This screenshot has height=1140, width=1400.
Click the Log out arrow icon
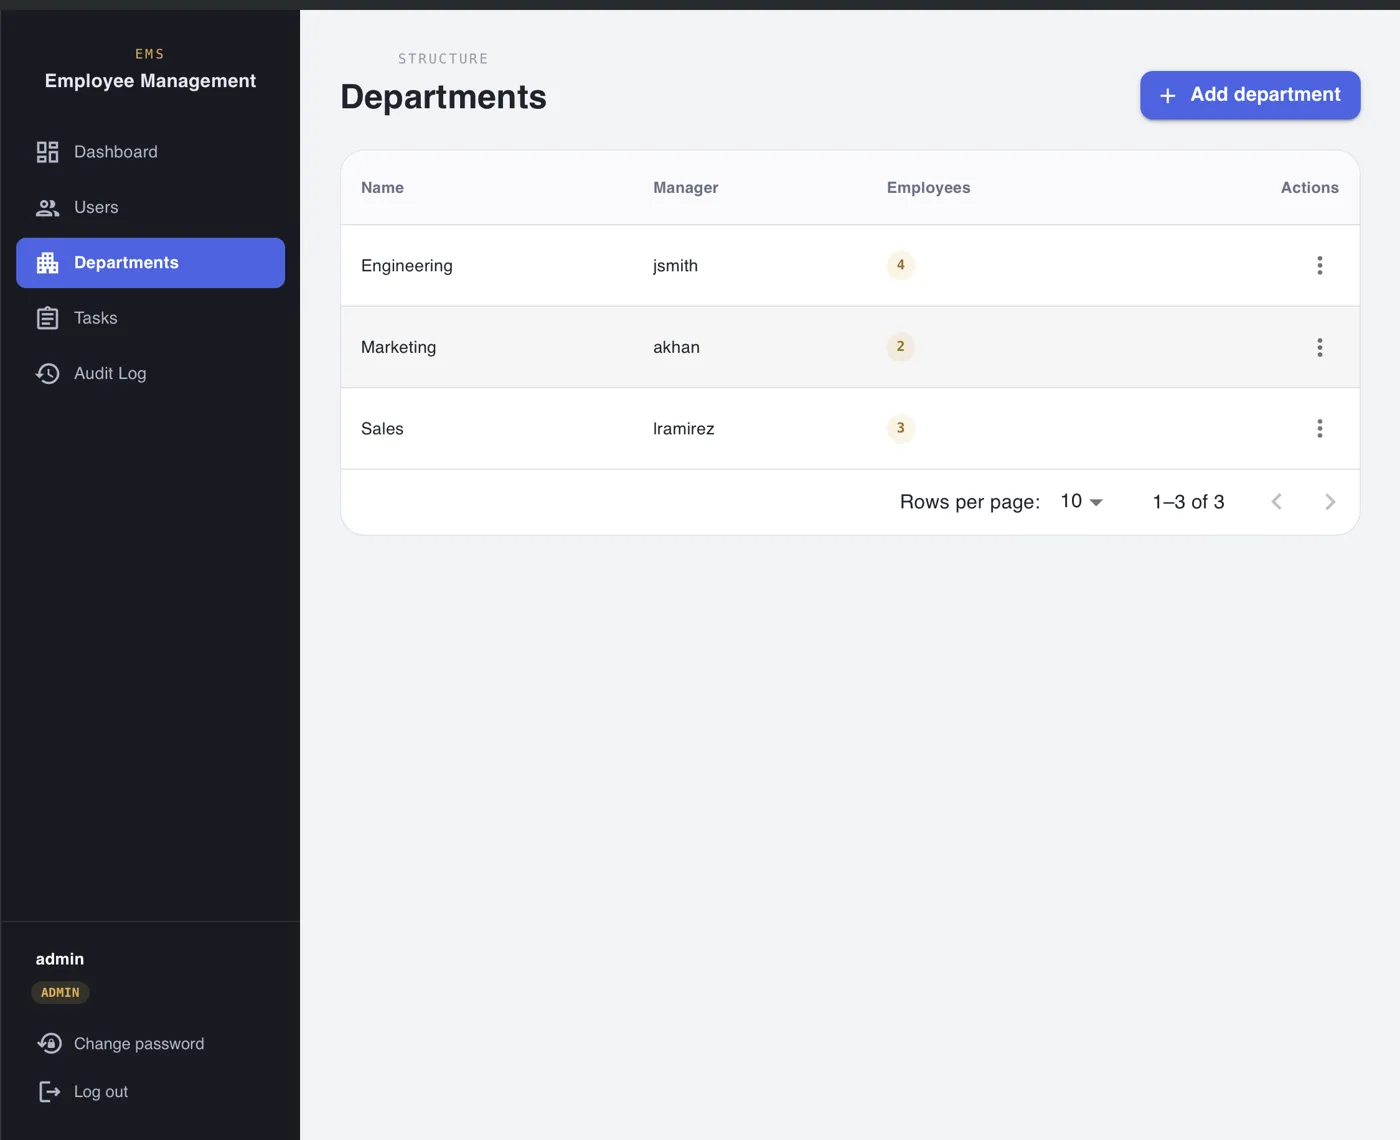click(x=49, y=1092)
